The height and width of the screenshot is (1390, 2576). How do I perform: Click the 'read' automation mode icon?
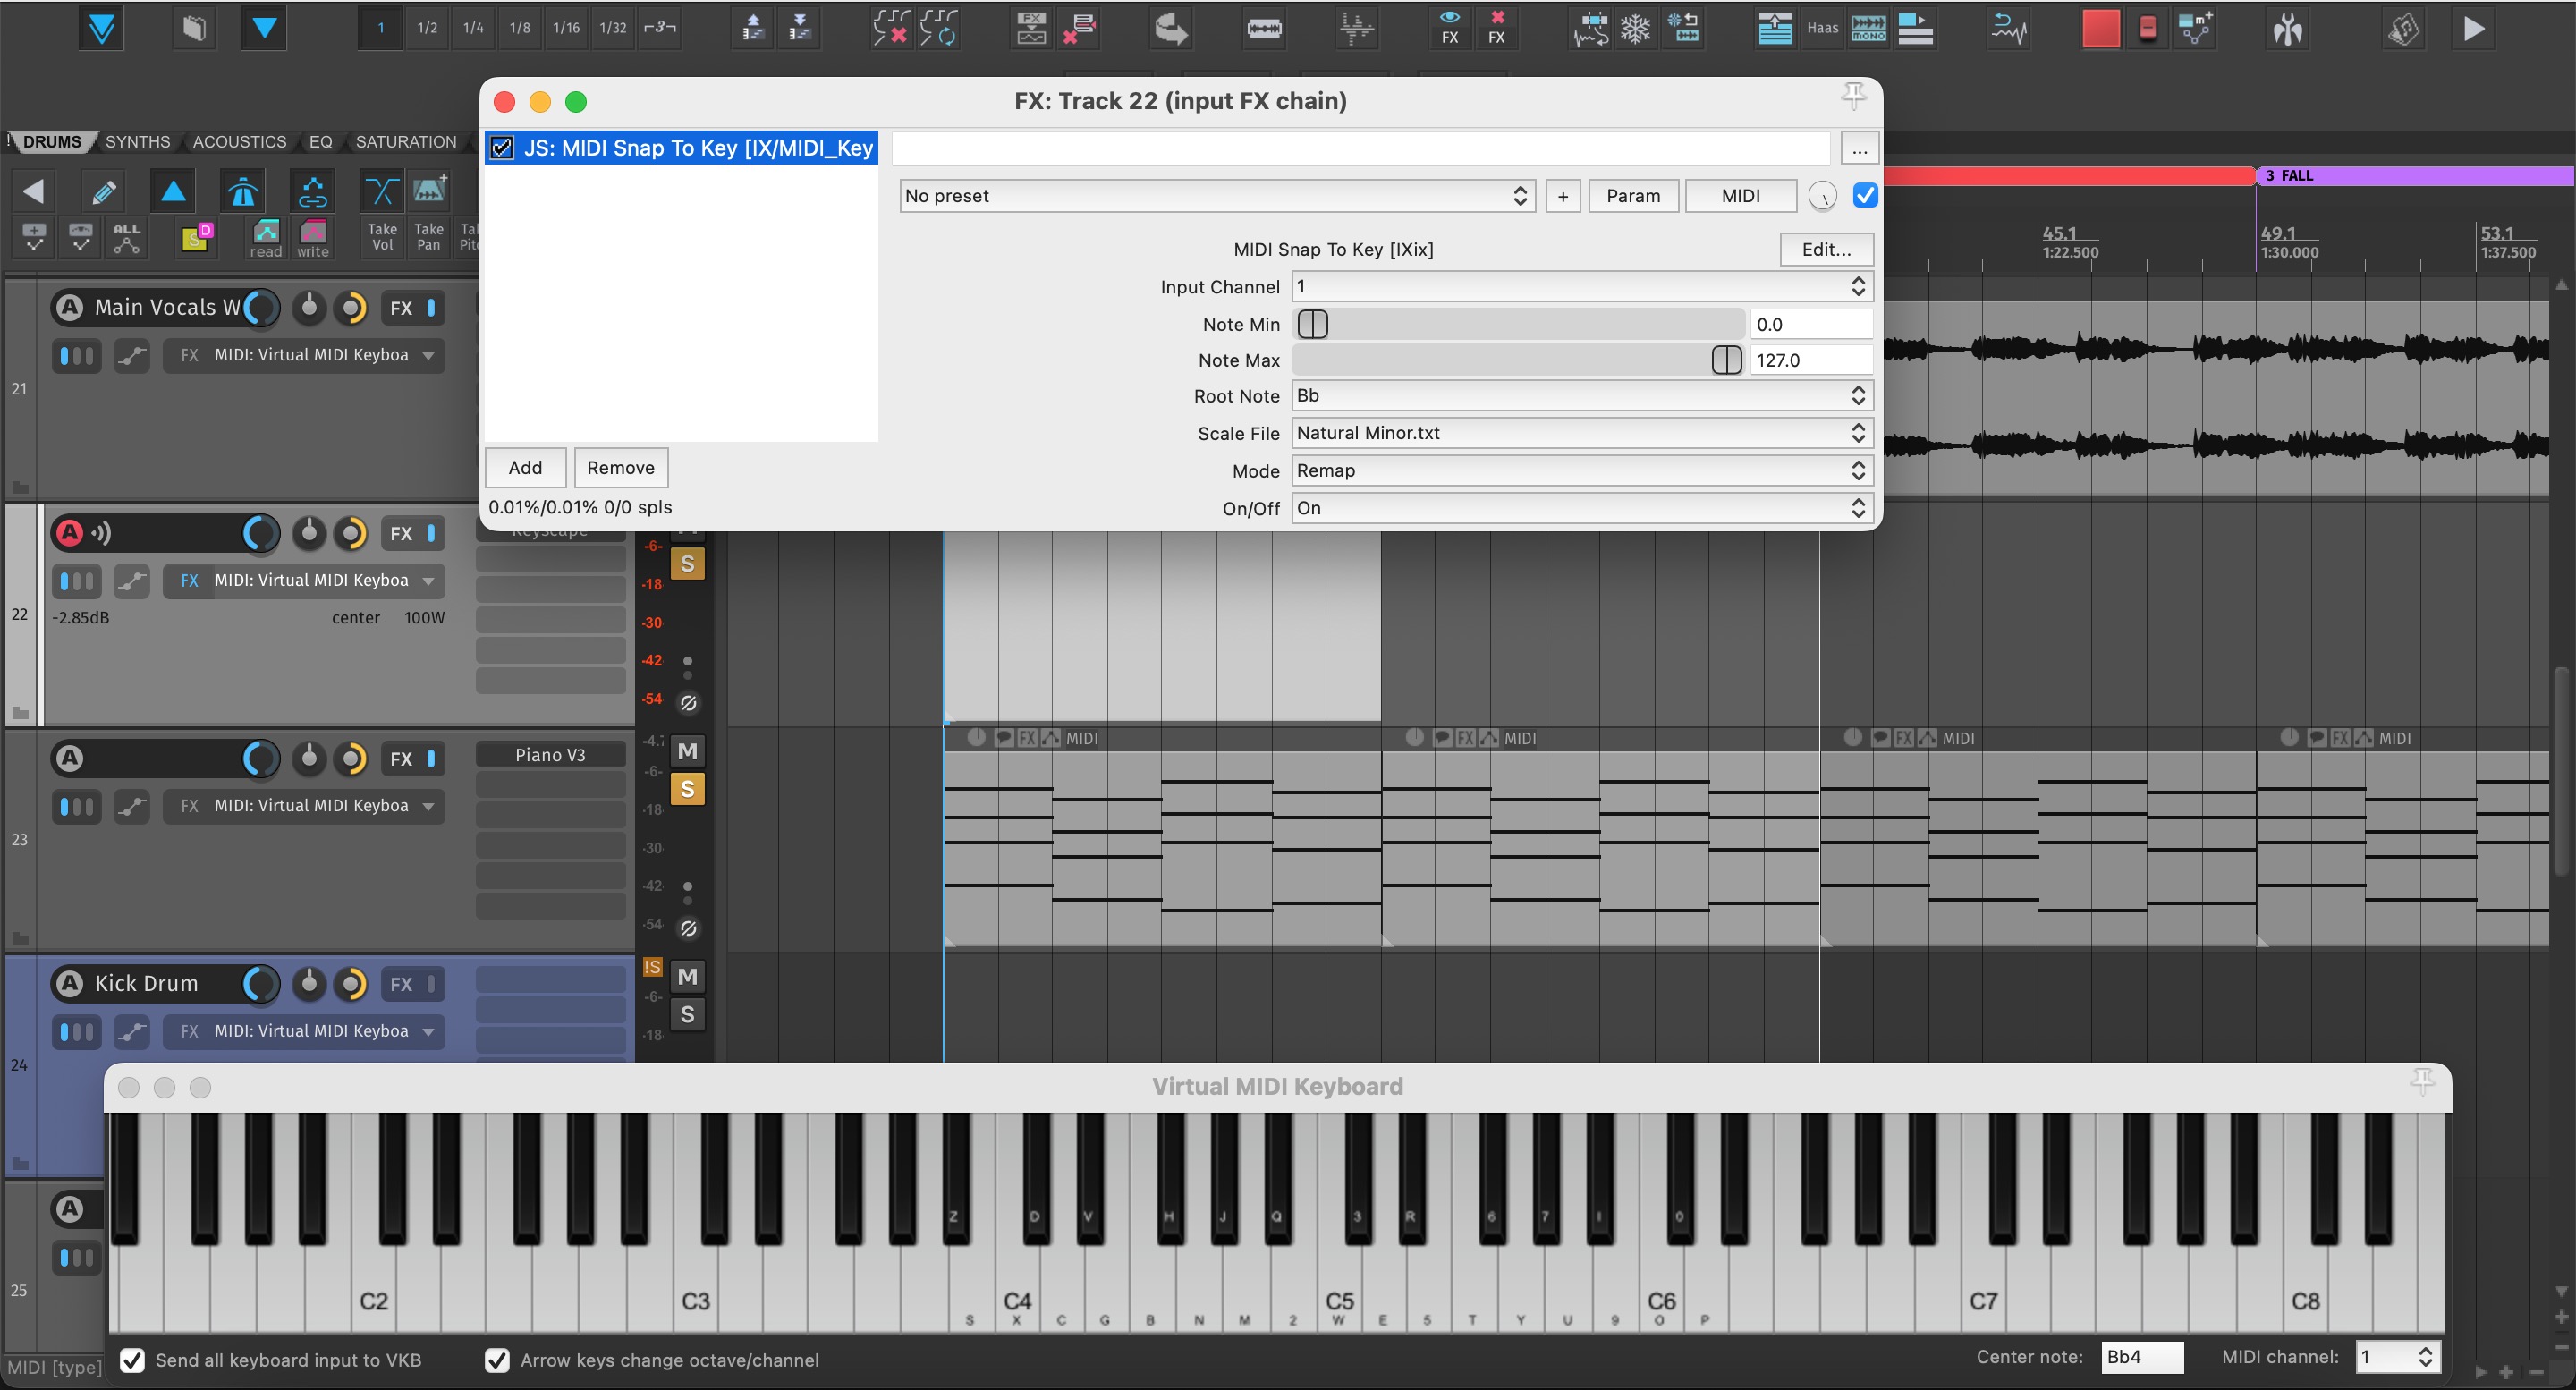[266, 239]
